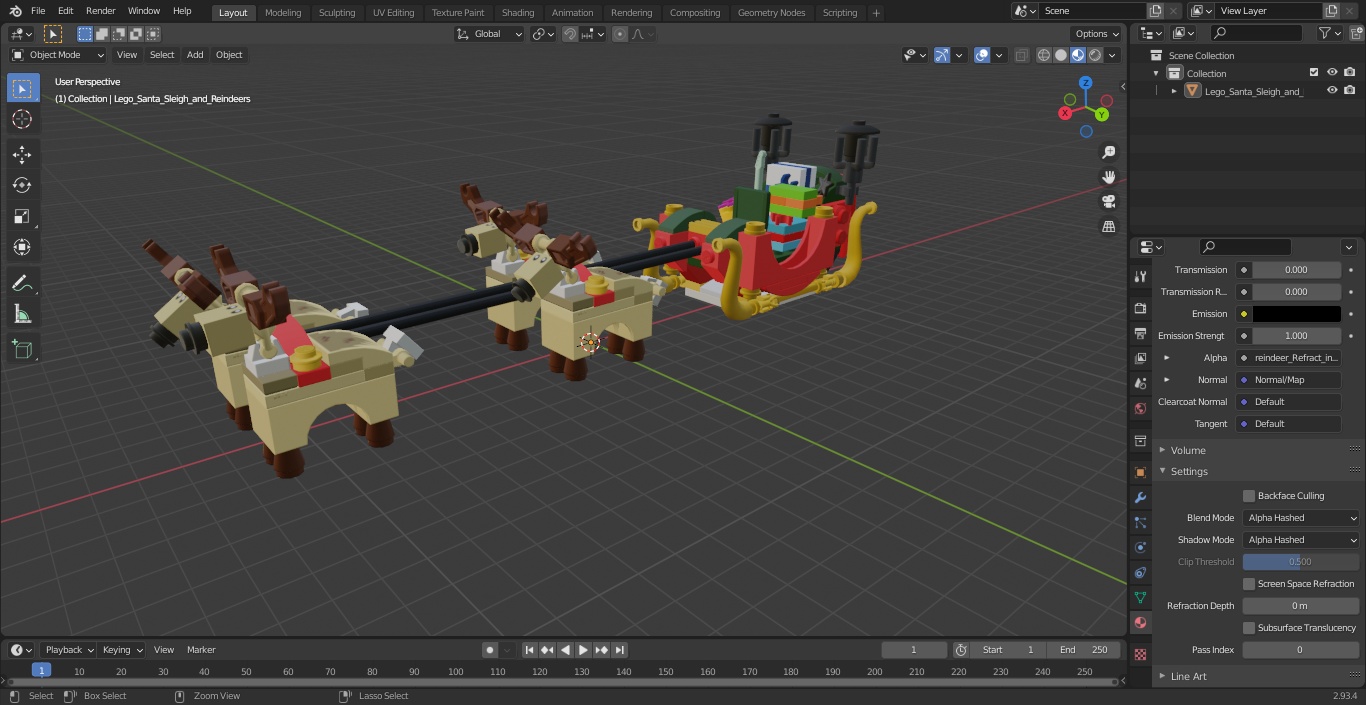Click the Marker timeline menu
Image resolution: width=1366 pixels, height=705 pixels.
(x=201, y=650)
